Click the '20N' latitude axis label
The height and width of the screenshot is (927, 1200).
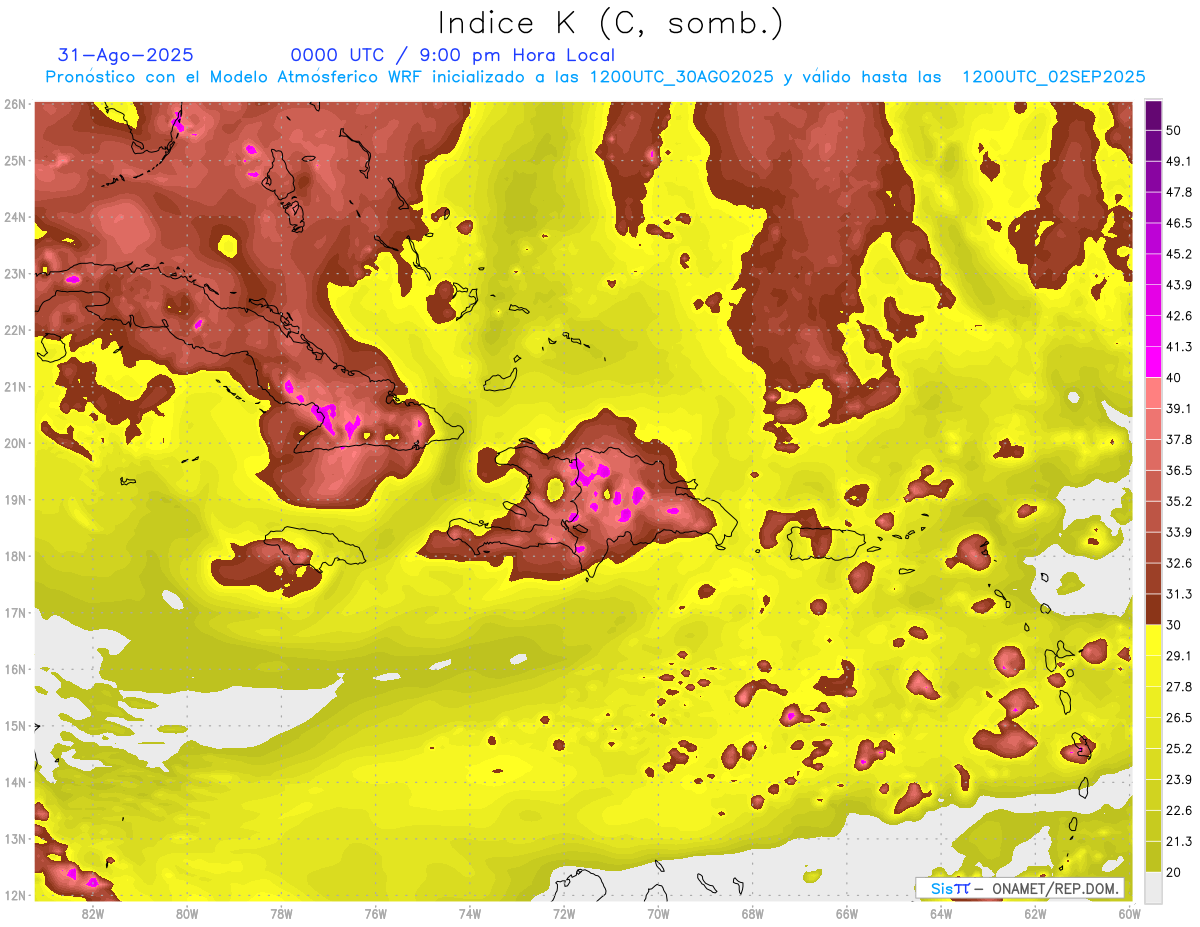[x=15, y=443]
